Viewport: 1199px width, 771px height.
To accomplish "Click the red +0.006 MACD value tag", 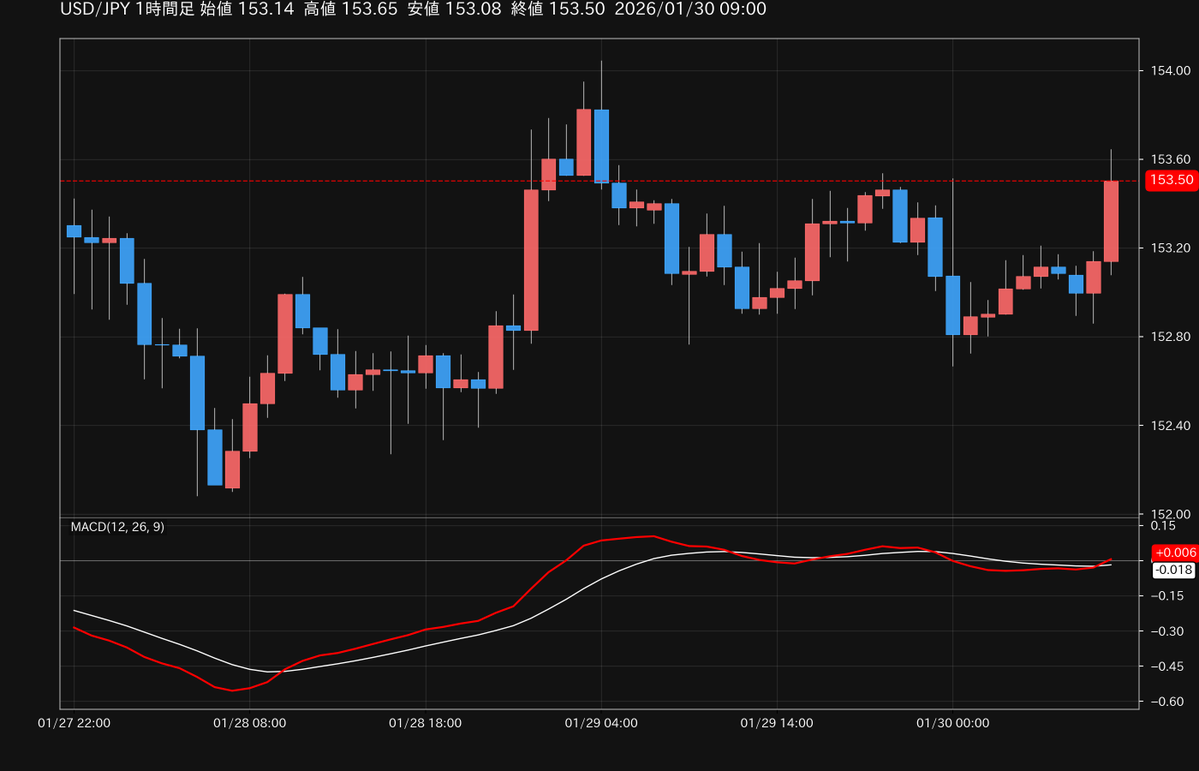I will tap(1175, 552).
